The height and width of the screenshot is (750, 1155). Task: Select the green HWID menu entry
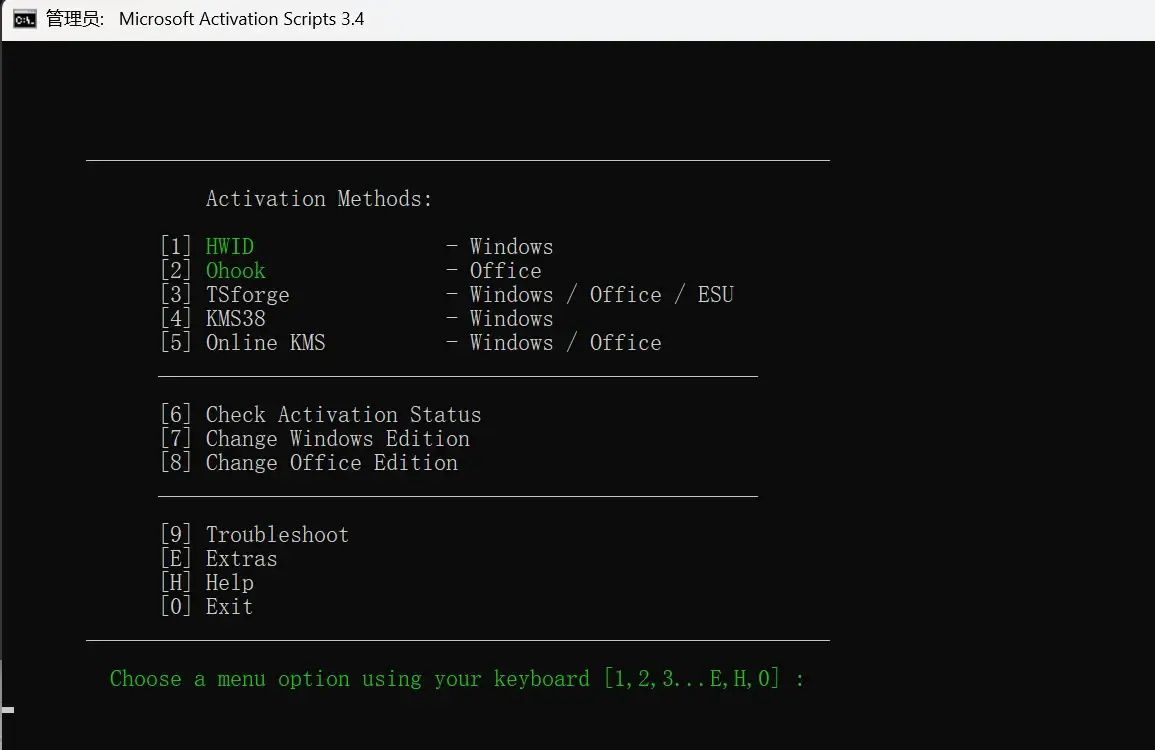[230, 247]
